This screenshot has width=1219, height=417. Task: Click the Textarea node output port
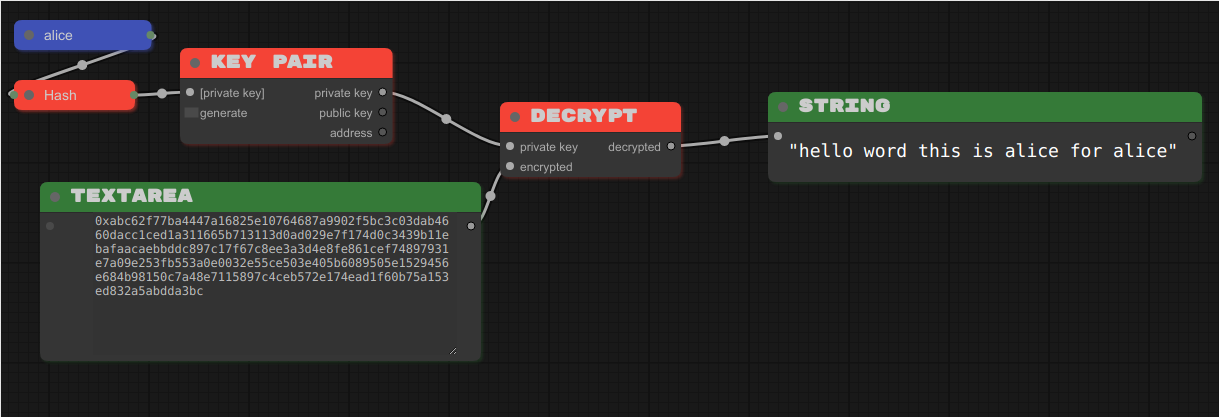coord(471,226)
